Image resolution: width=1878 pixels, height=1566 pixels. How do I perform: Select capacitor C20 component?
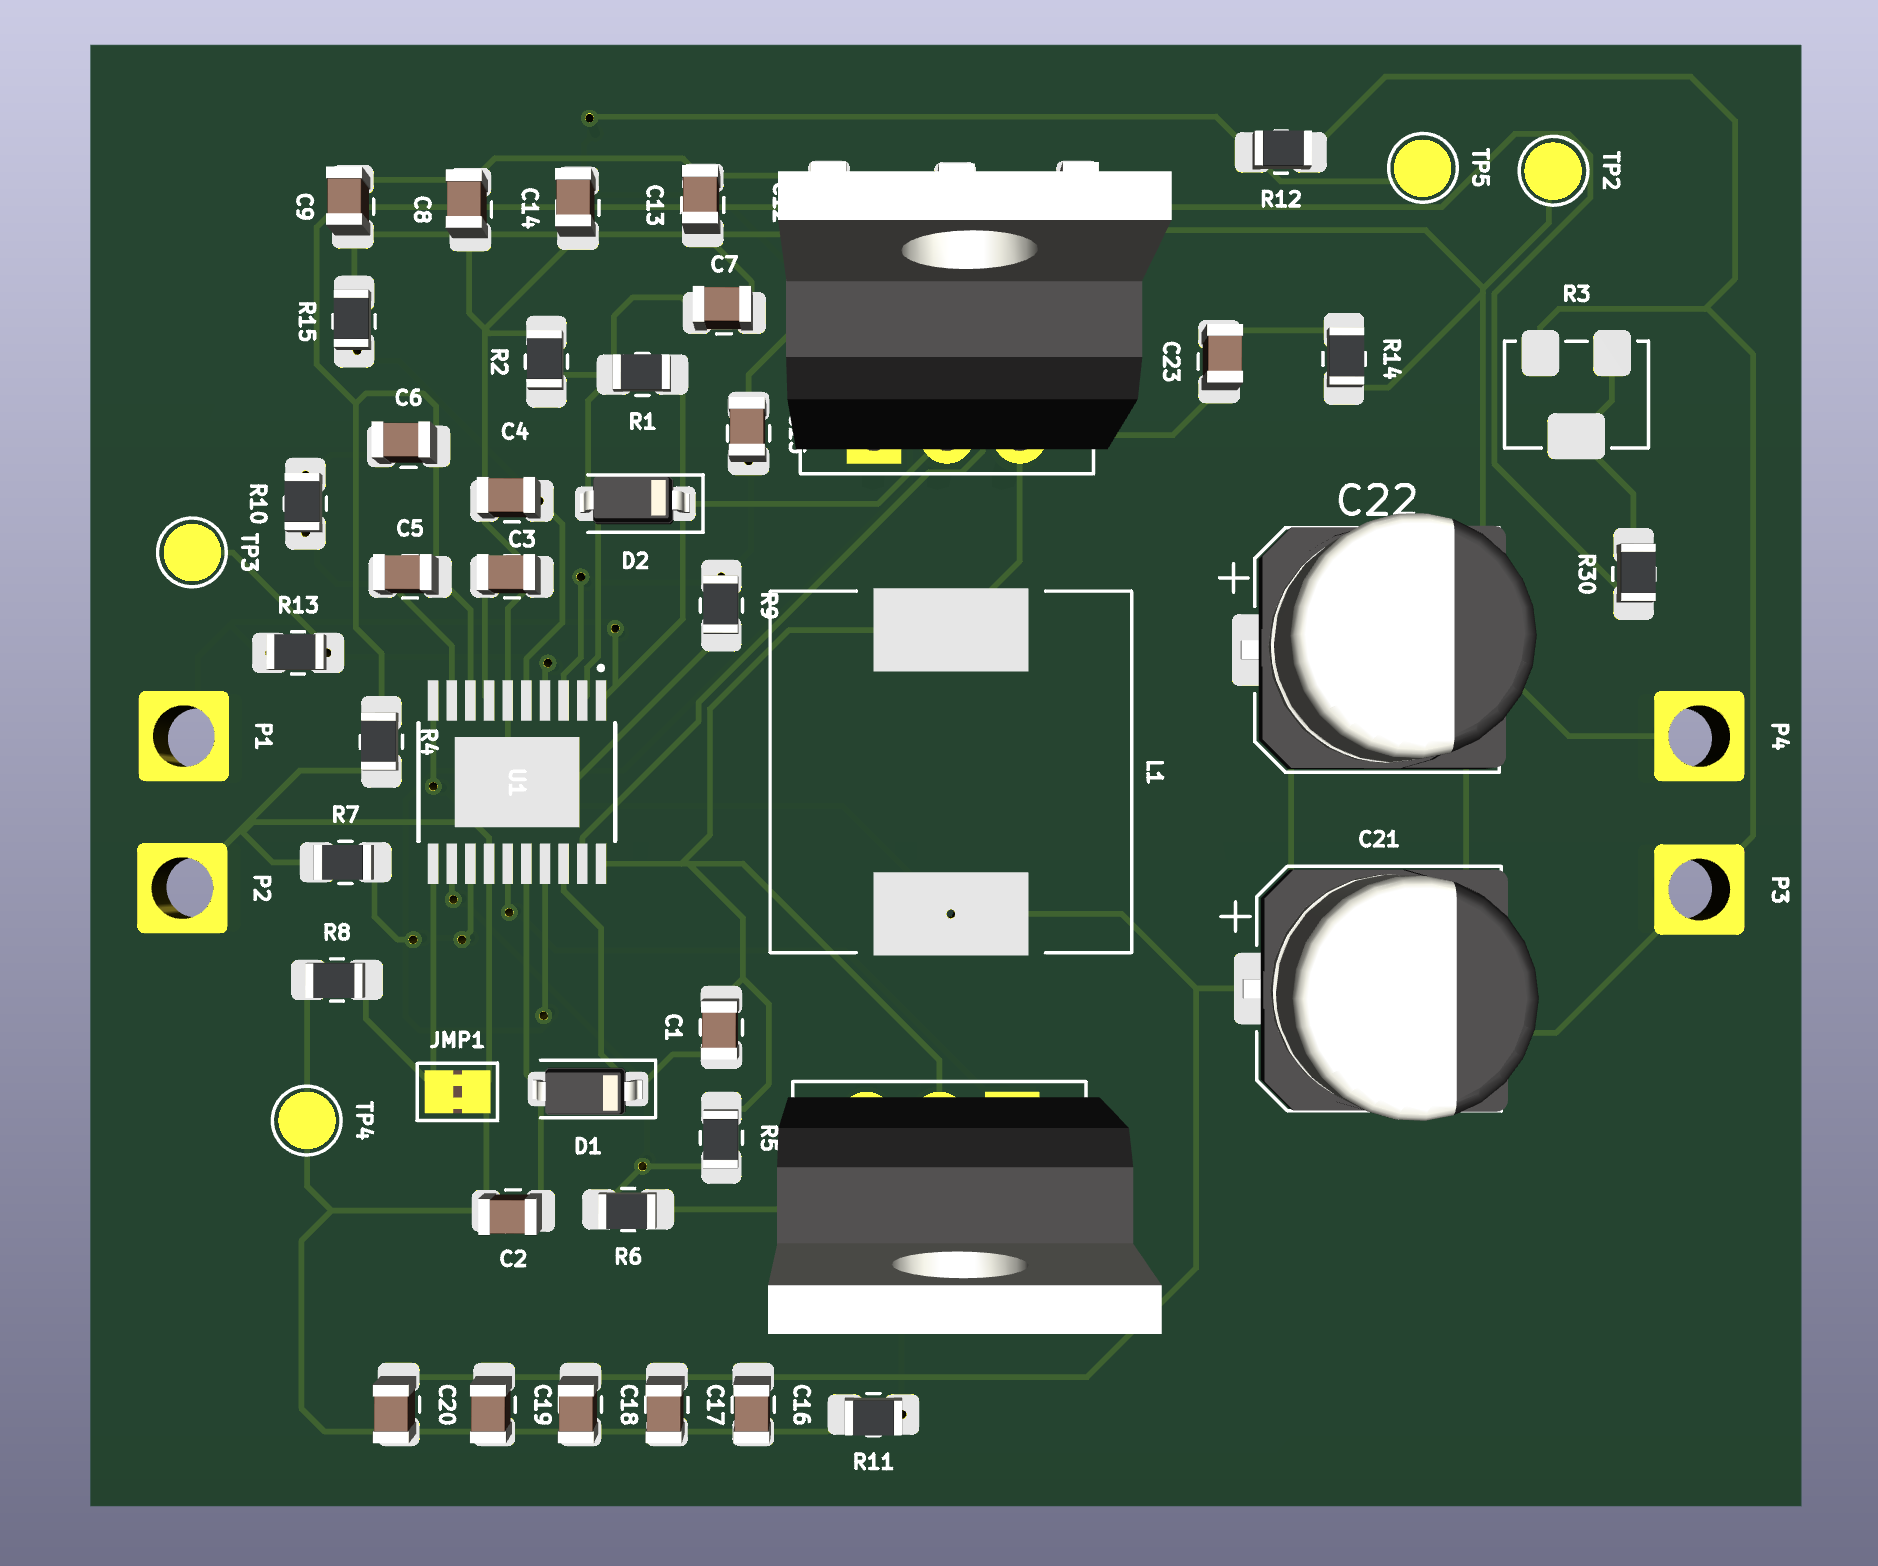(396, 1405)
